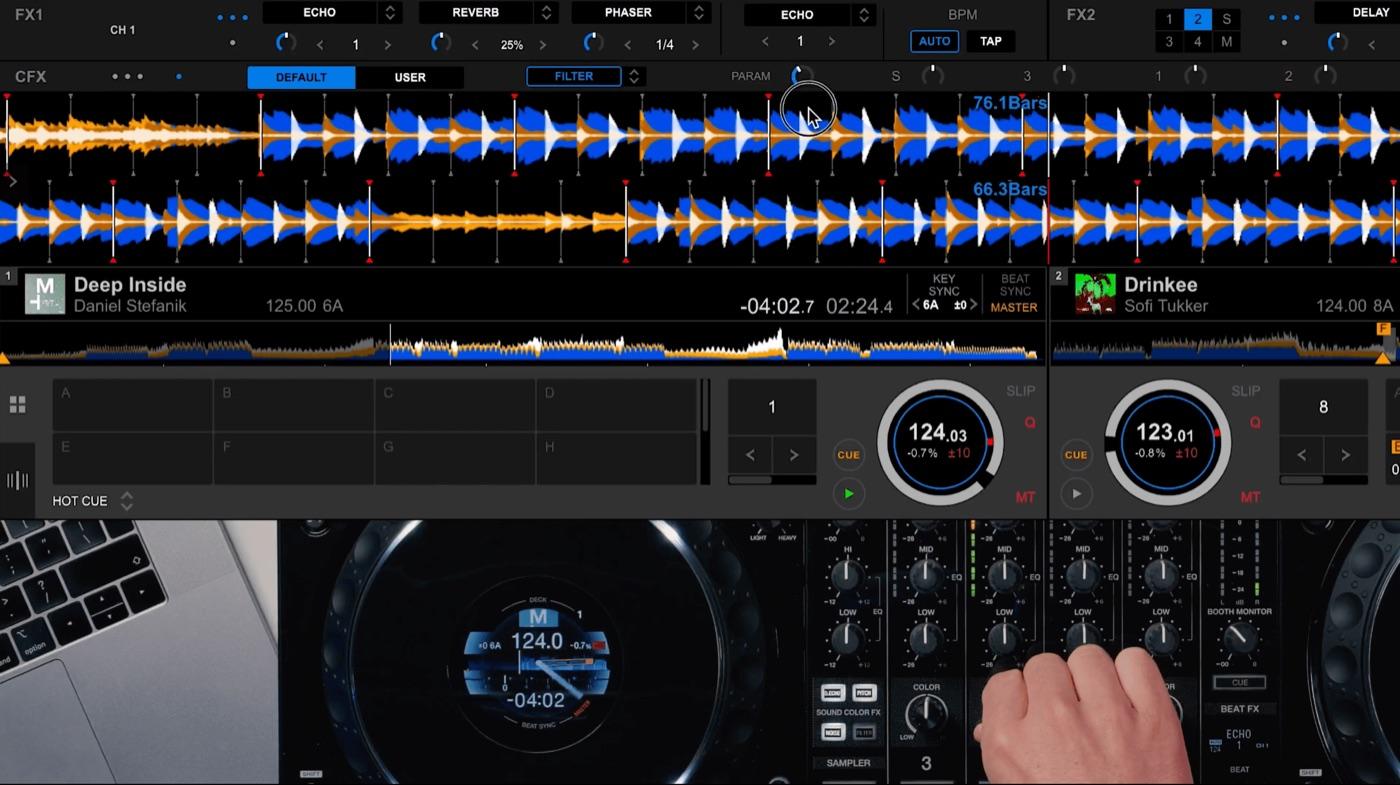Open HOT CUE pad mode selector
1400x785 pixels.
pos(126,501)
